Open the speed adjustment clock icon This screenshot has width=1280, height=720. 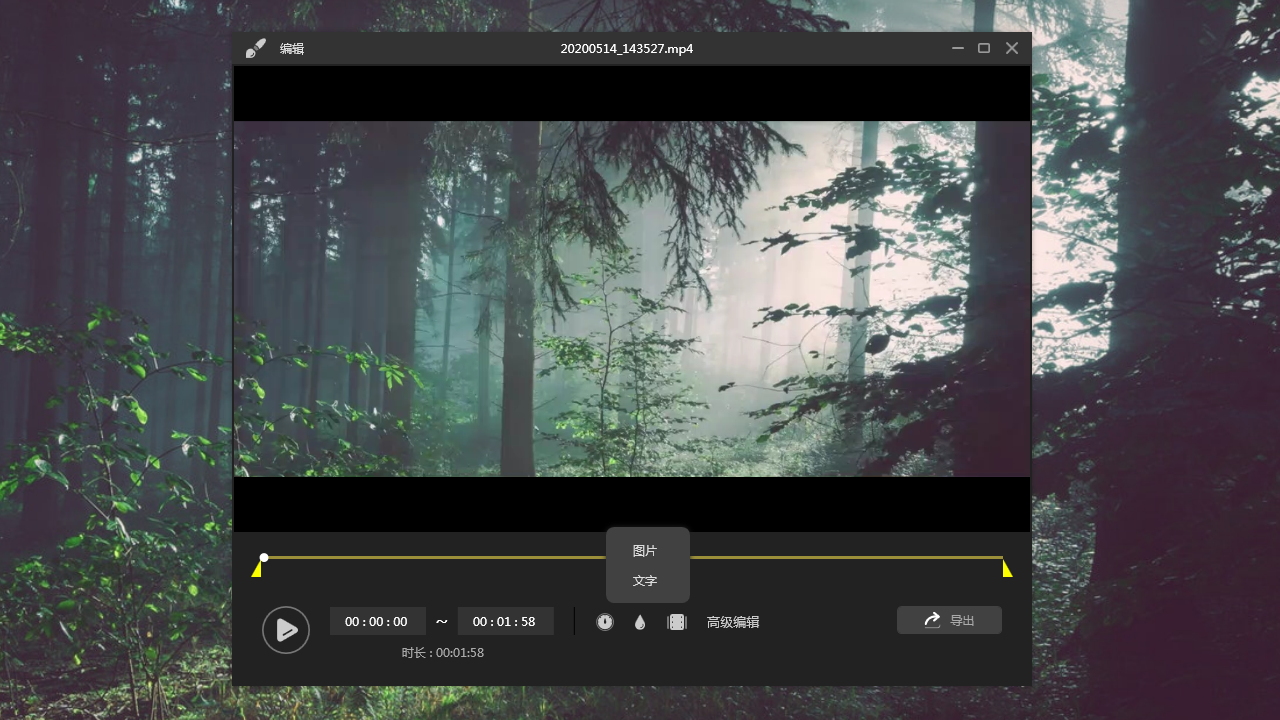point(605,622)
